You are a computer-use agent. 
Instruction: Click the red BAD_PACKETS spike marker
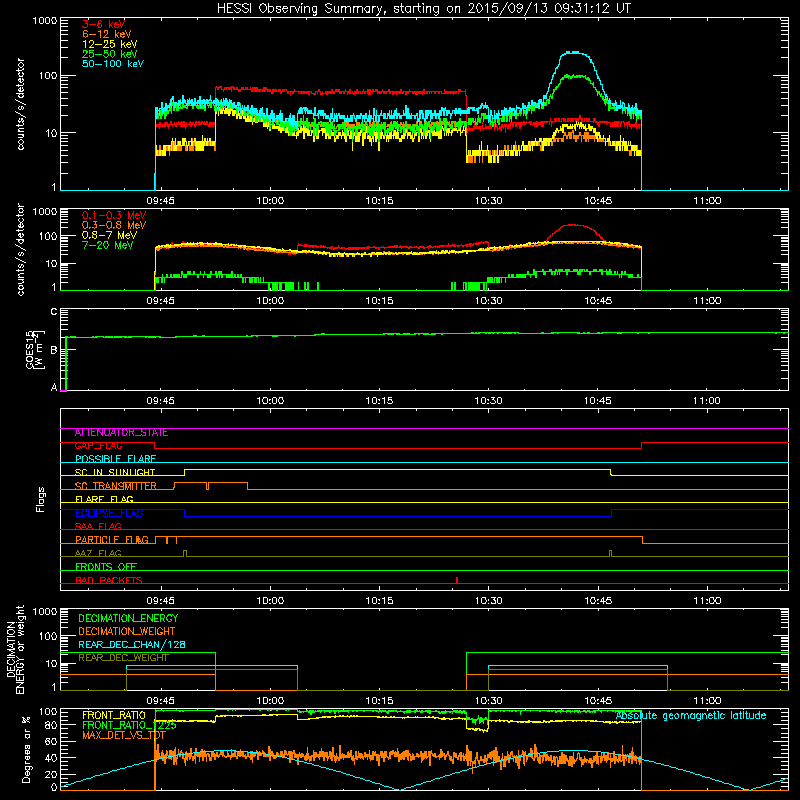click(457, 580)
